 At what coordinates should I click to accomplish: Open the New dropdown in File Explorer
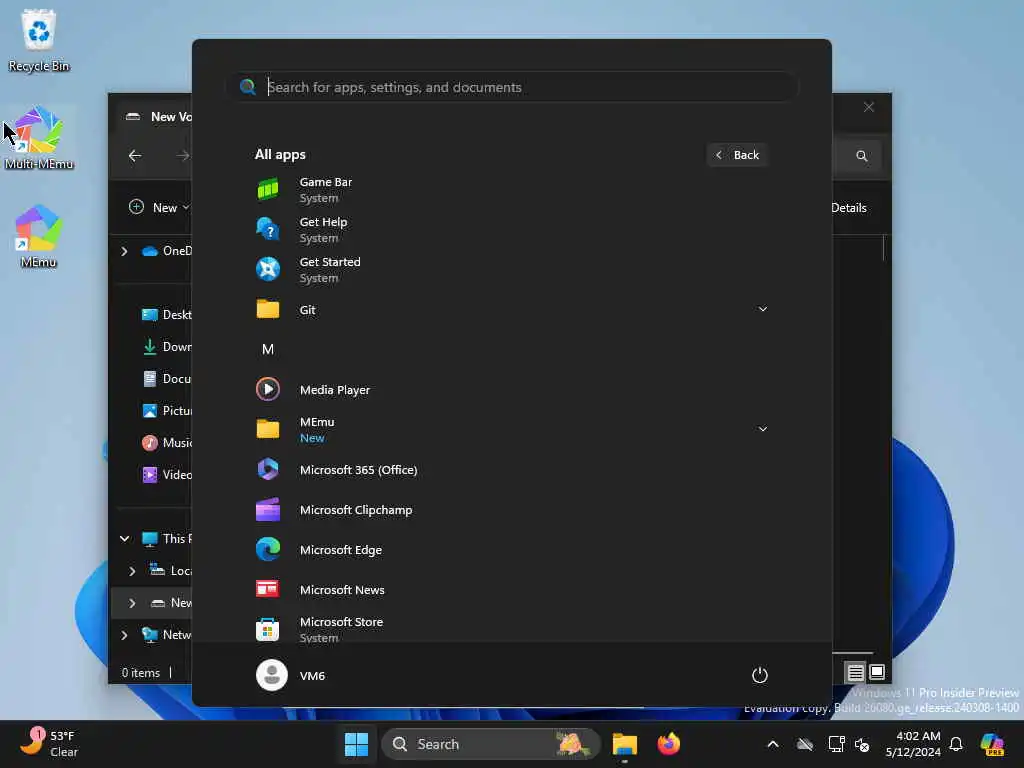159,208
